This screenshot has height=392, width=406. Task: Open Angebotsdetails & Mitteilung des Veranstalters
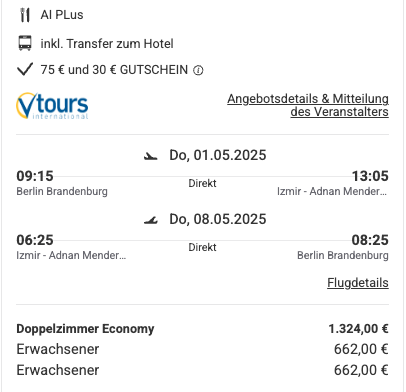coord(308,105)
